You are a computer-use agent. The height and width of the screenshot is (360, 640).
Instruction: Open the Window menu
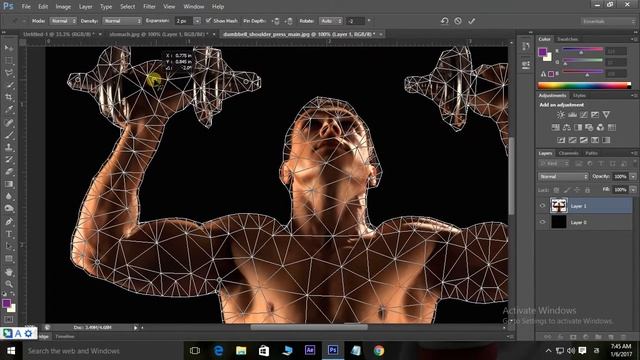[193, 7]
